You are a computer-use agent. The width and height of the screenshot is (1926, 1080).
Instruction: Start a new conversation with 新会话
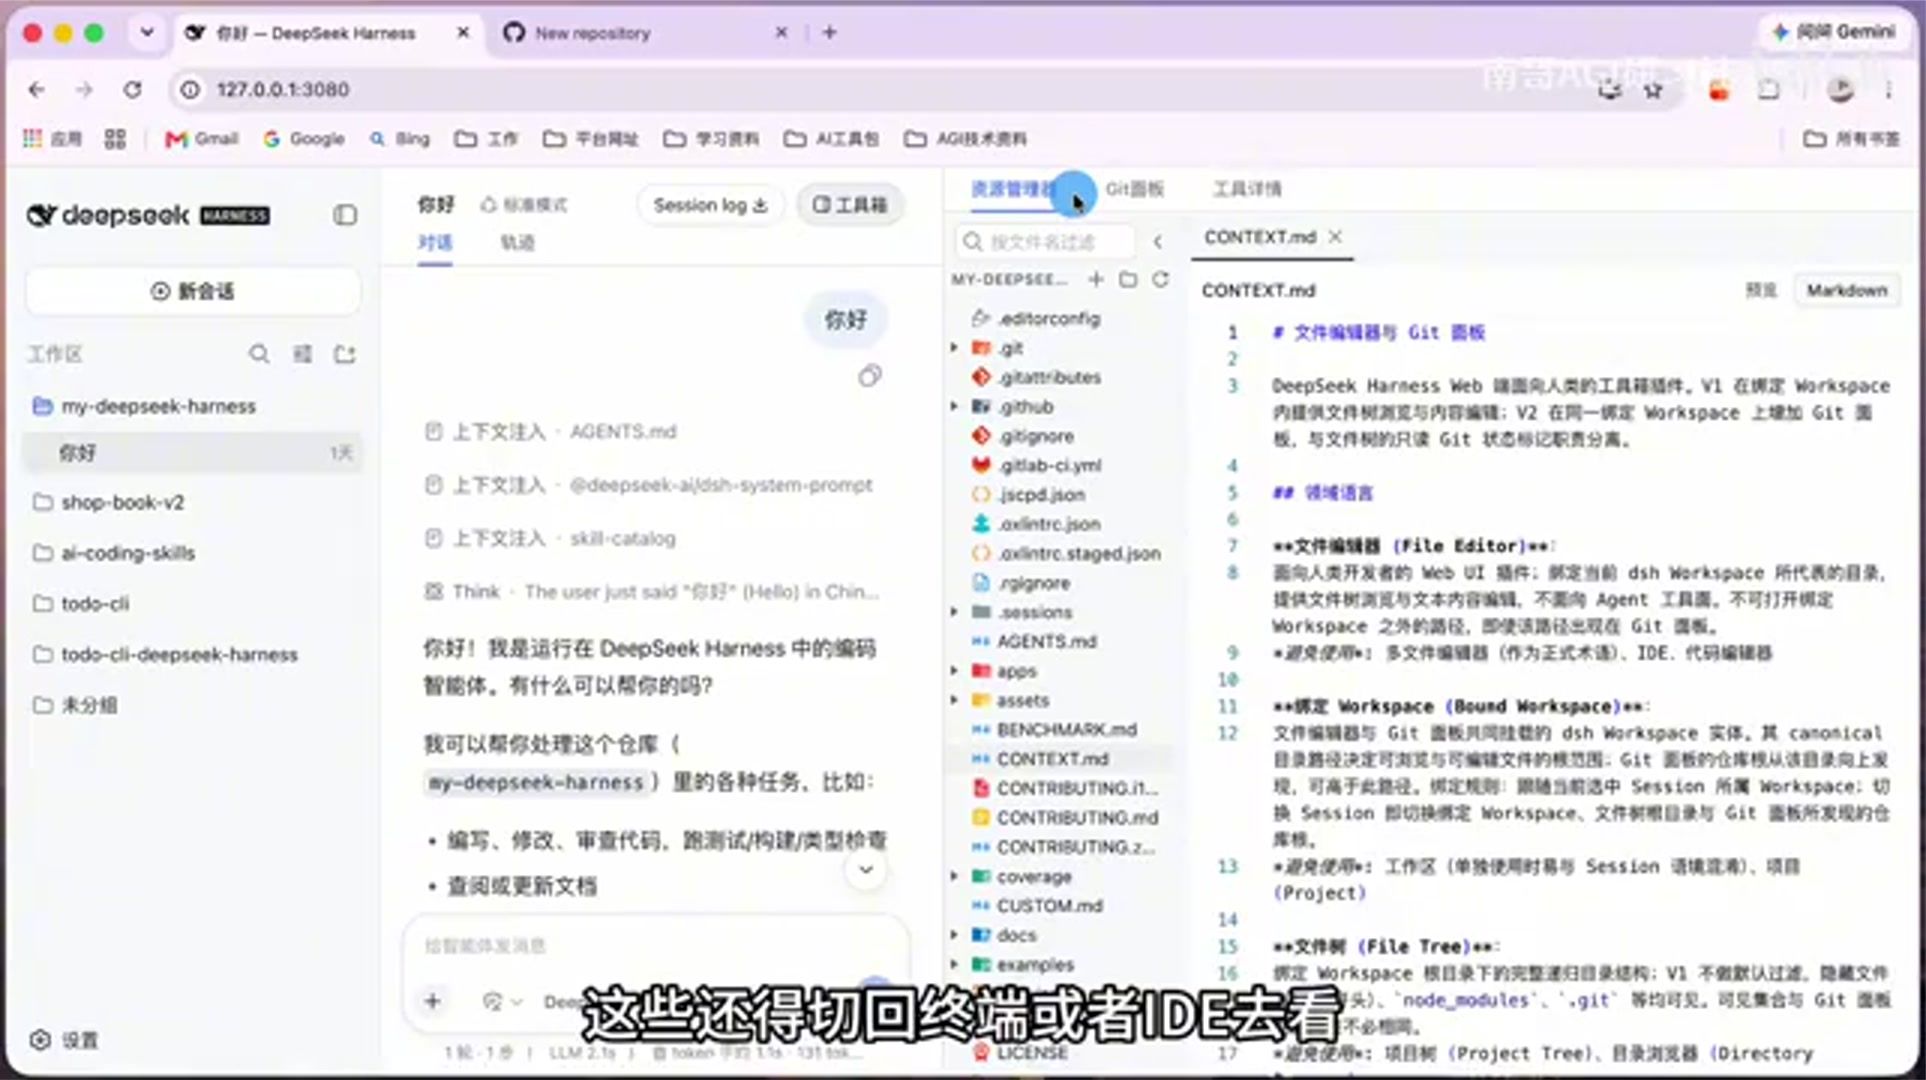[192, 291]
